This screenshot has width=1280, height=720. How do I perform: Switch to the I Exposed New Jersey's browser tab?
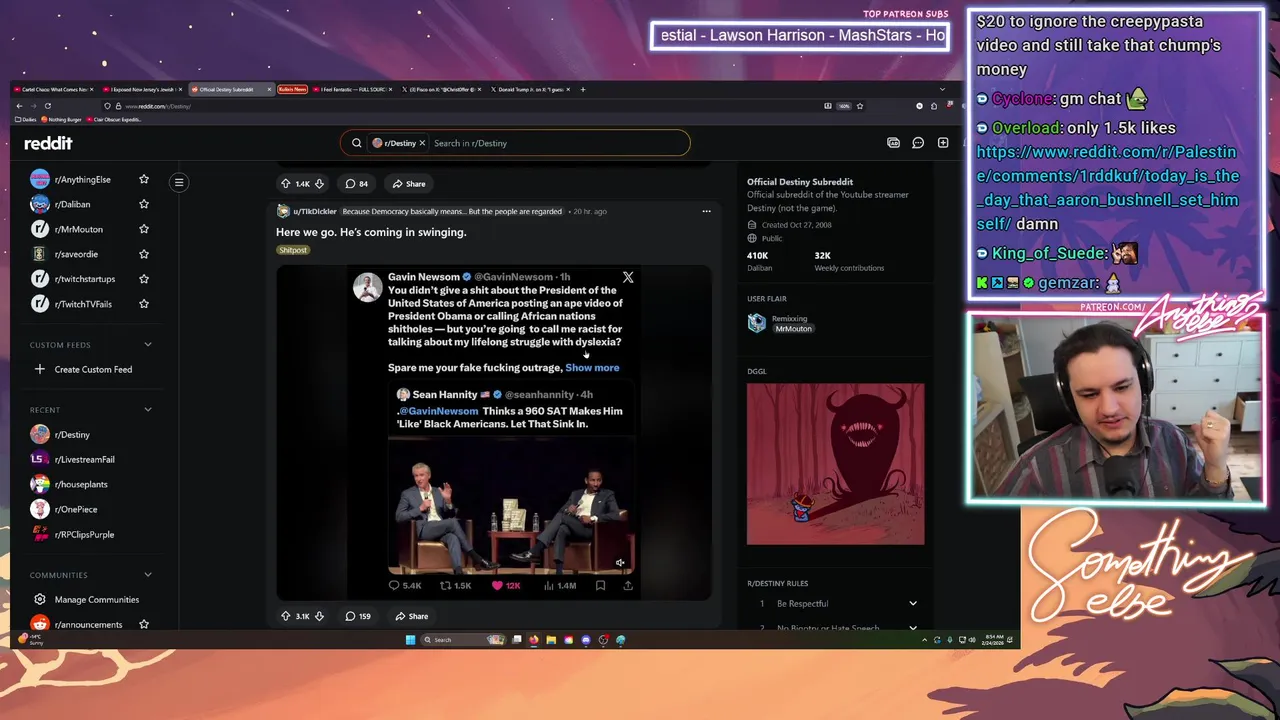(x=143, y=89)
